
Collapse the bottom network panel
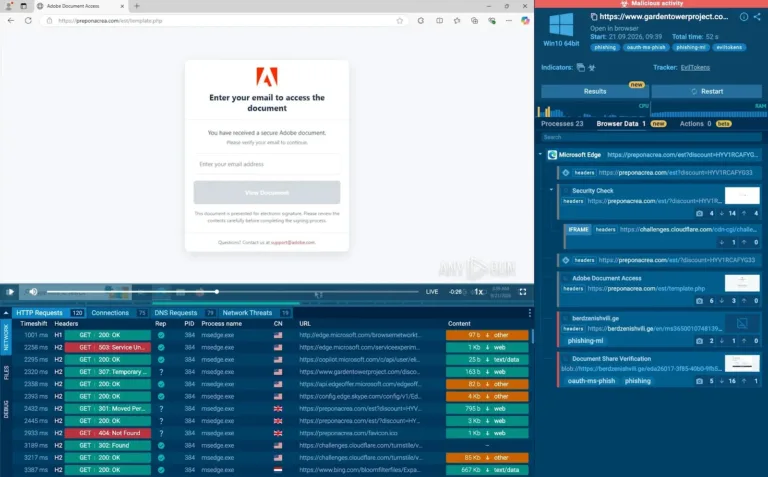click(6, 313)
